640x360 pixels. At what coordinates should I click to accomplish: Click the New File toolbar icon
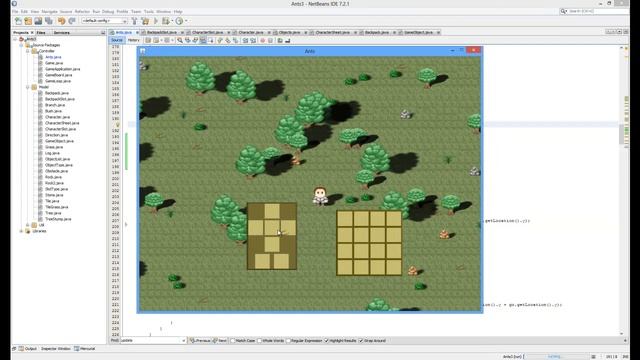pos(18,21)
